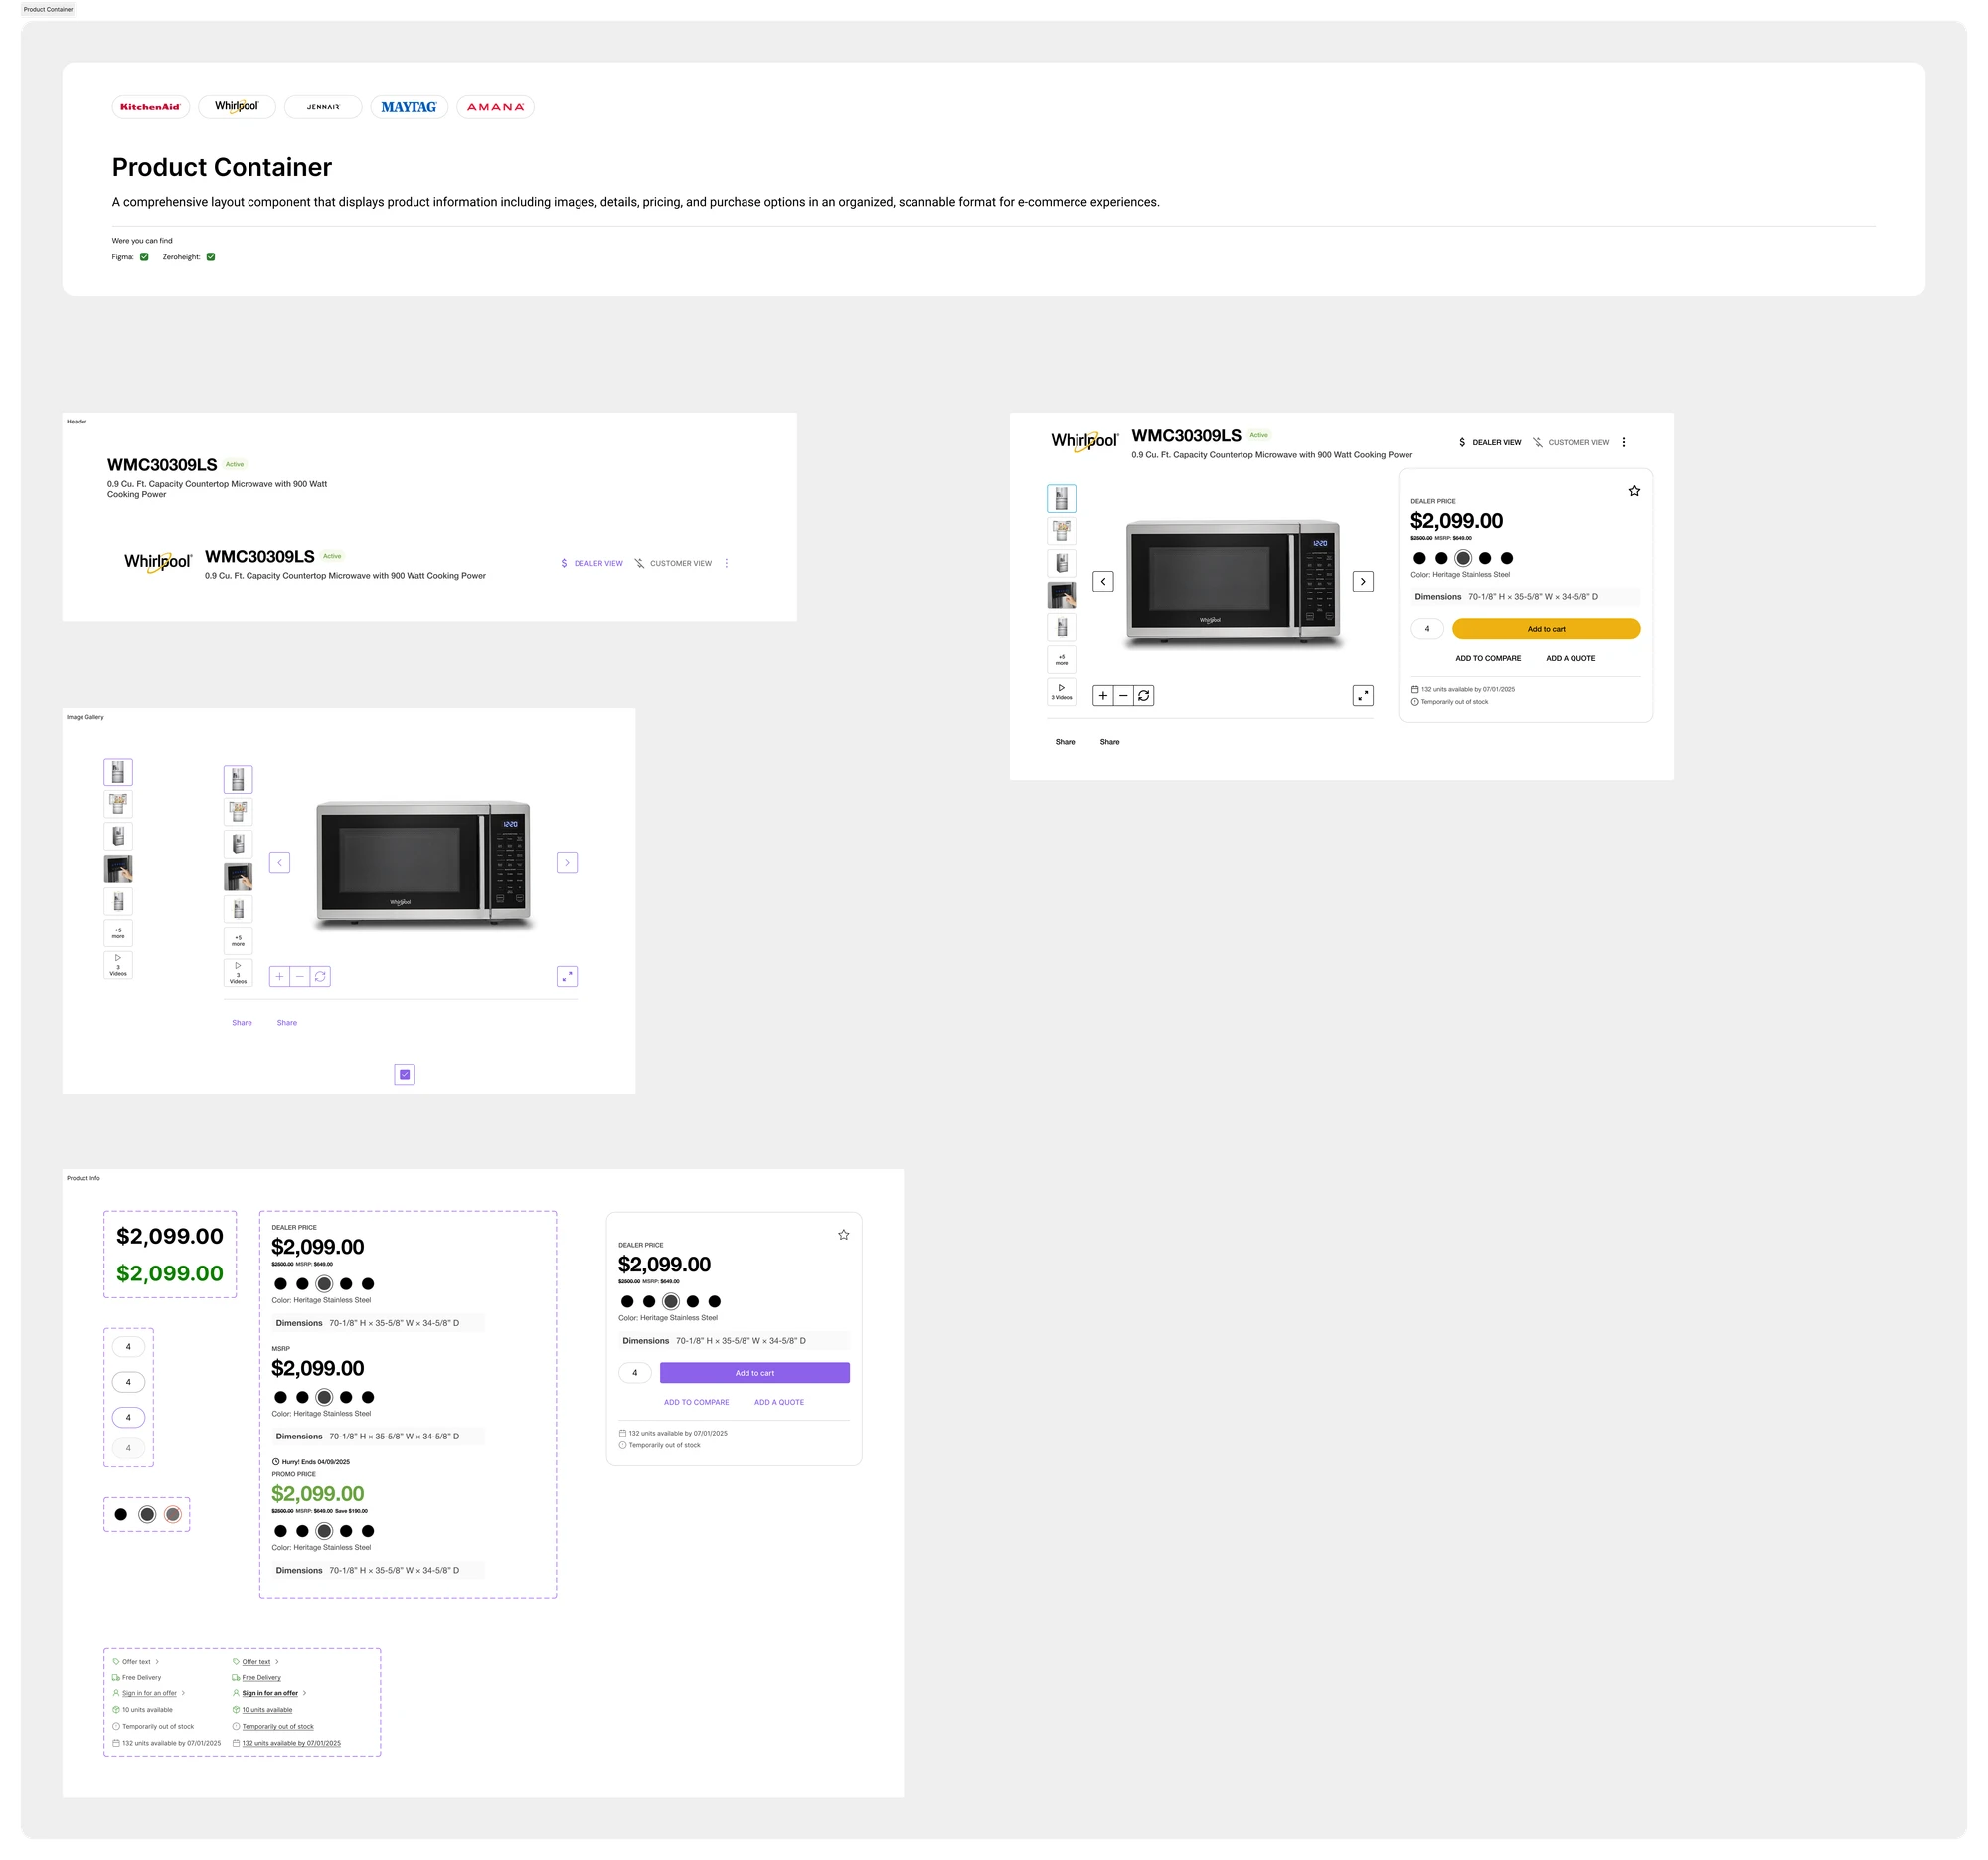Click hand-touching-panel thumbnail beside black arrow gallery
The width and height of the screenshot is (1988, 1860).
(x=1061, y=595)
